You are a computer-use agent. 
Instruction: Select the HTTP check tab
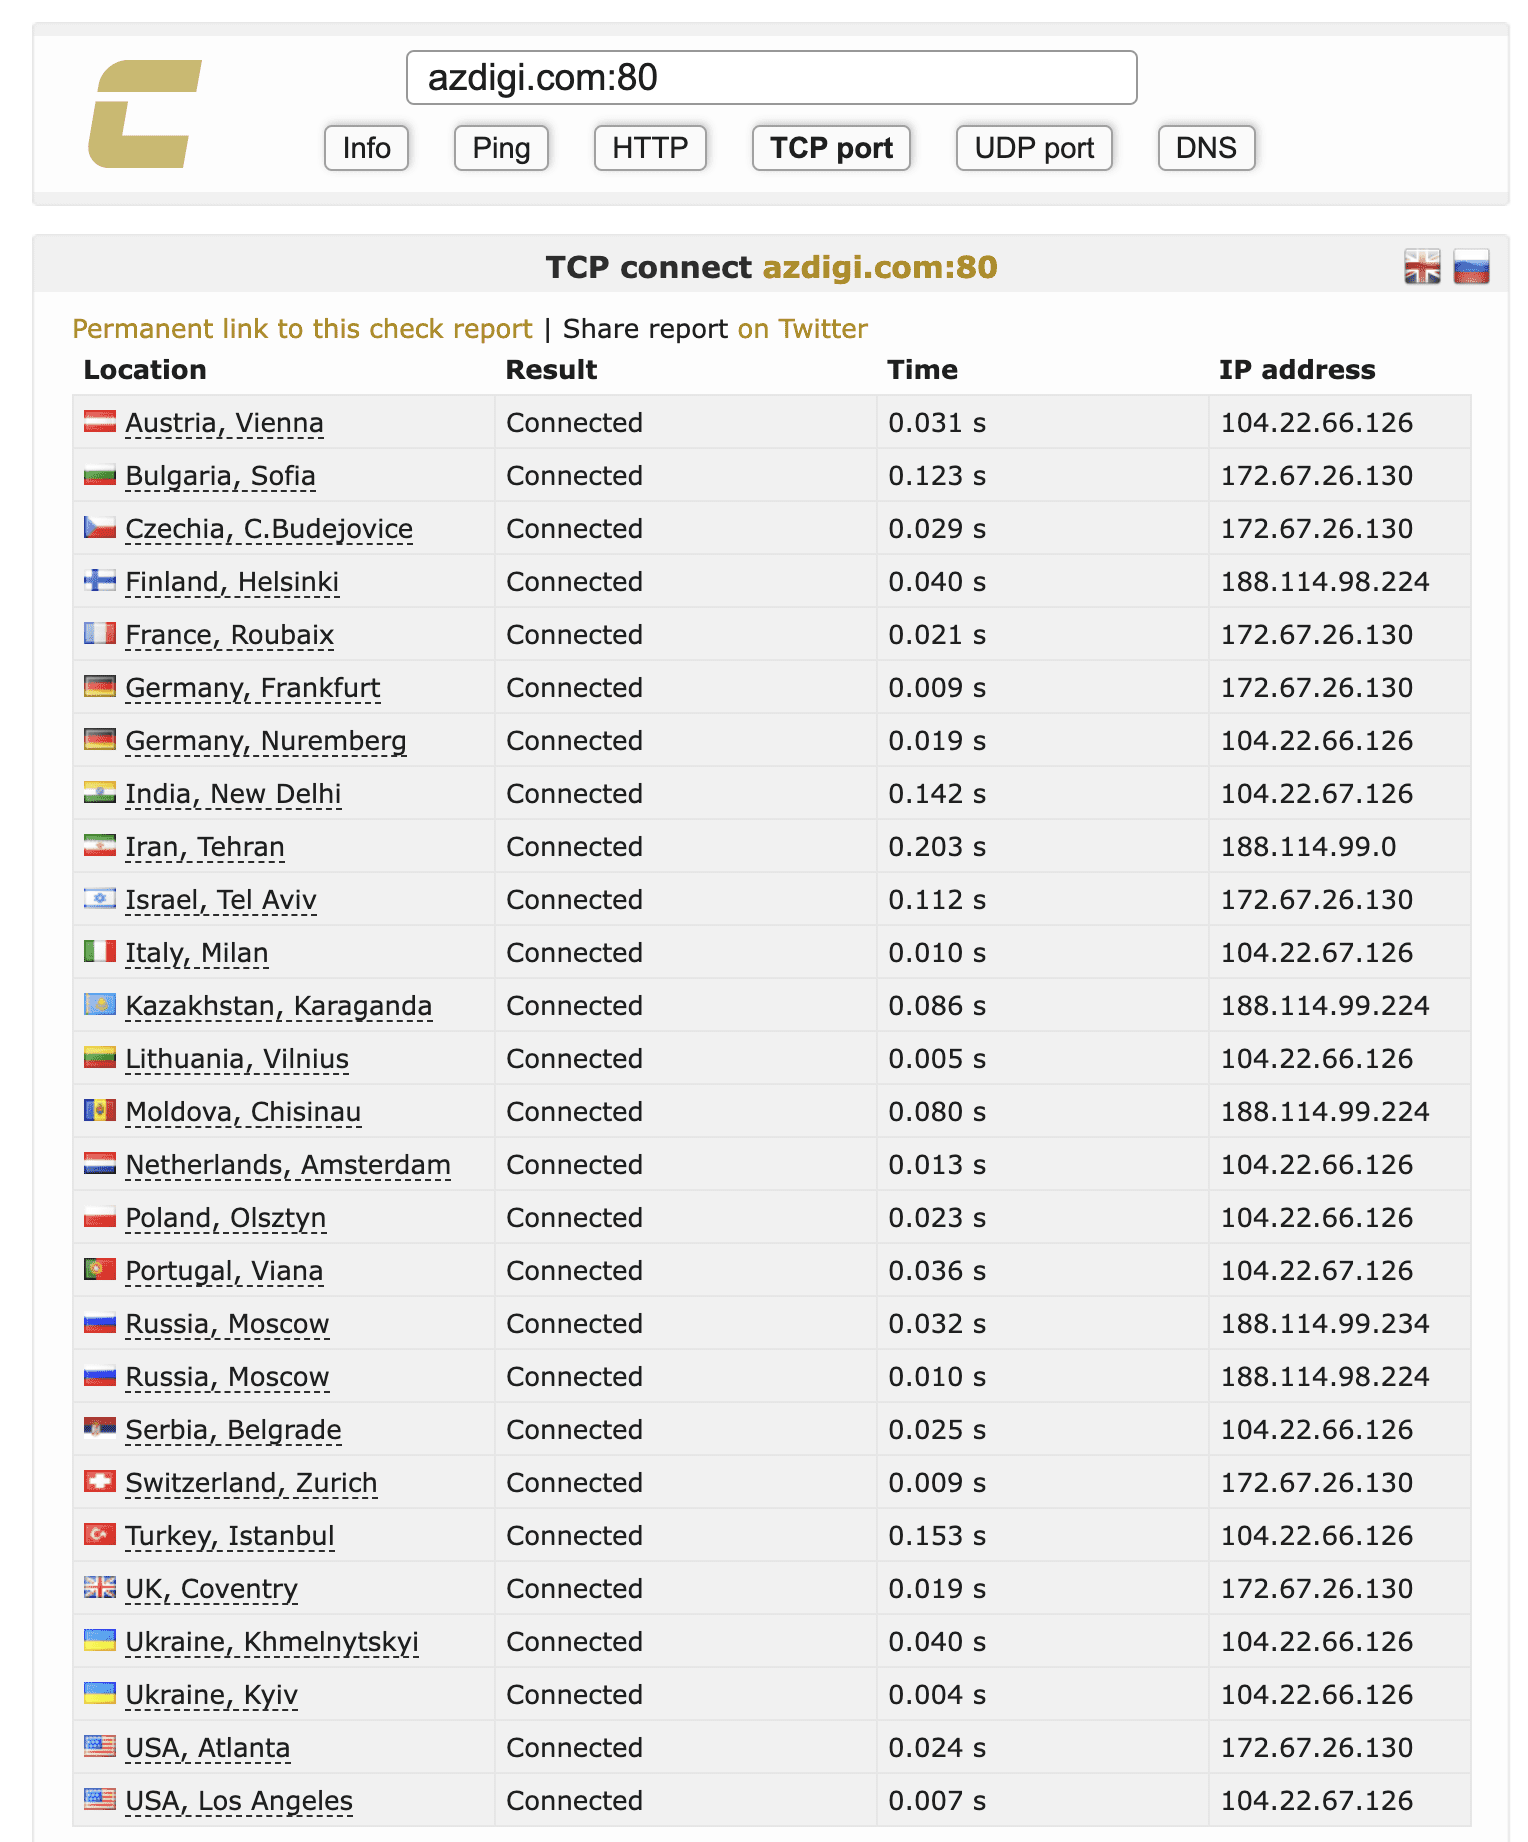point(650,148)
